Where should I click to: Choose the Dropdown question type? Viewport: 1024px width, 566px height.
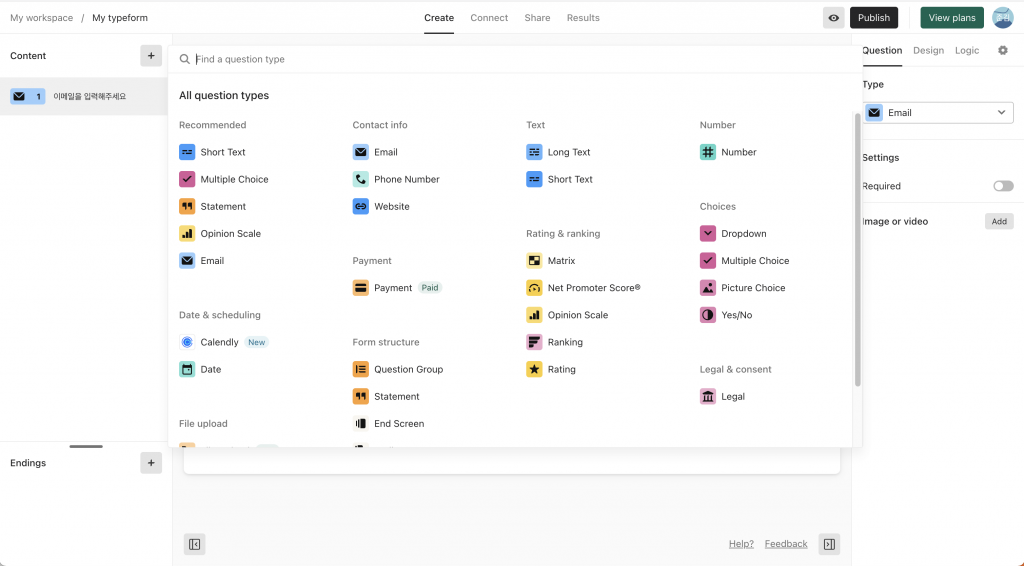(733, 234)
